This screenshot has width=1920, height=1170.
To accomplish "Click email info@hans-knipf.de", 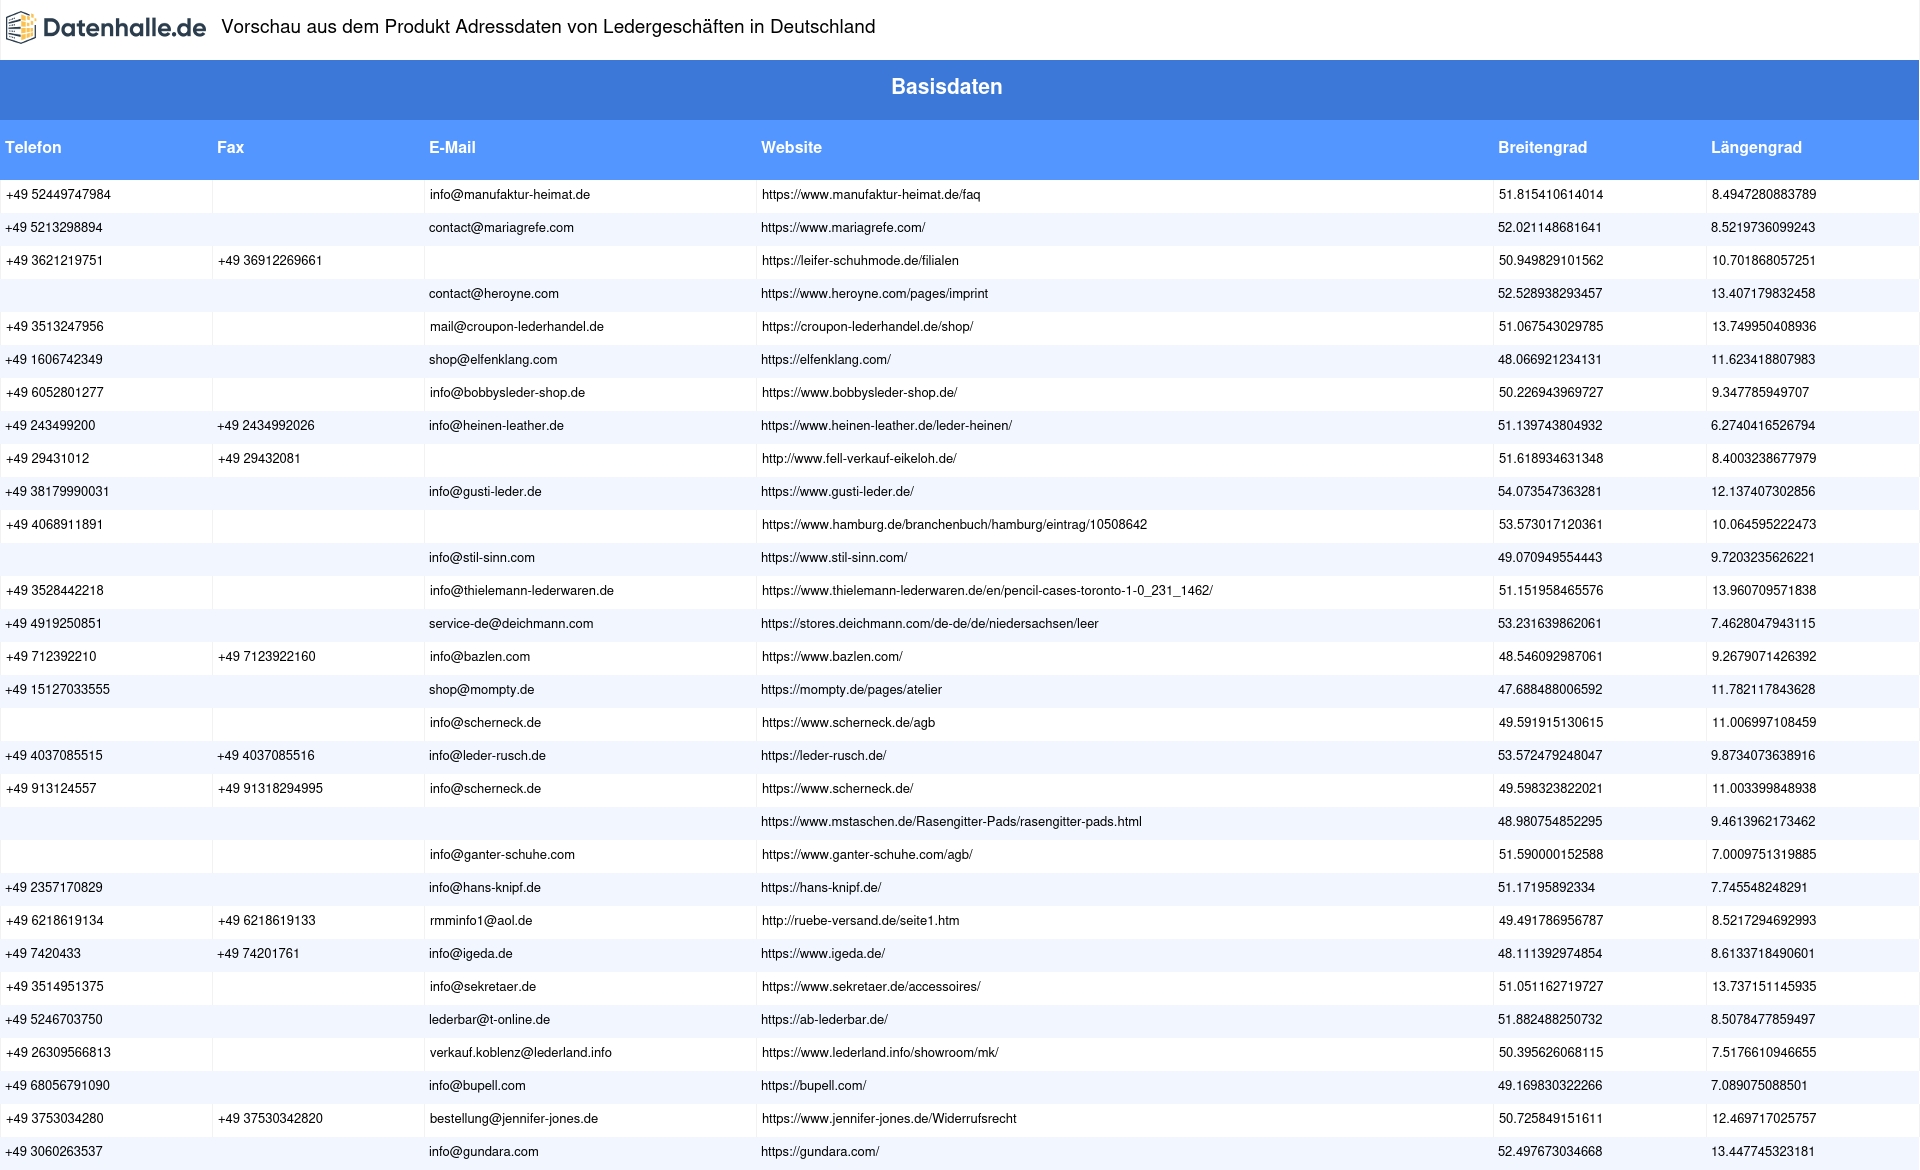I will point(485,888).
